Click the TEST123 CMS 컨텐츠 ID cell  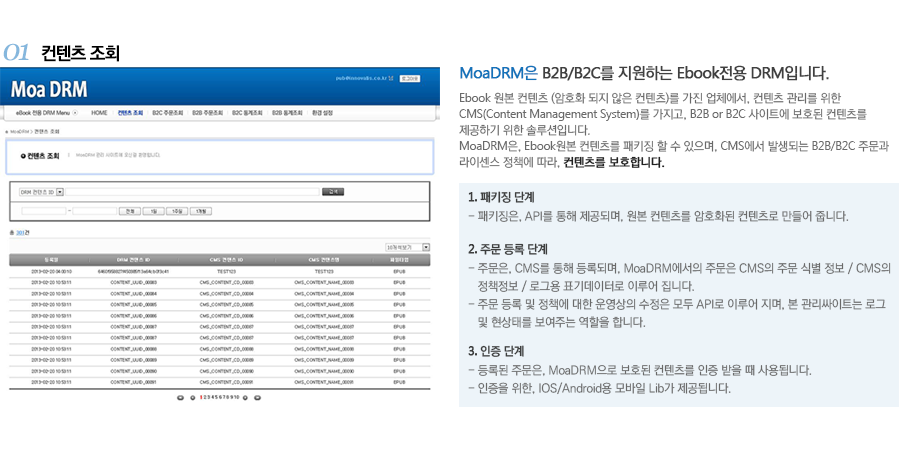[226, 271]
